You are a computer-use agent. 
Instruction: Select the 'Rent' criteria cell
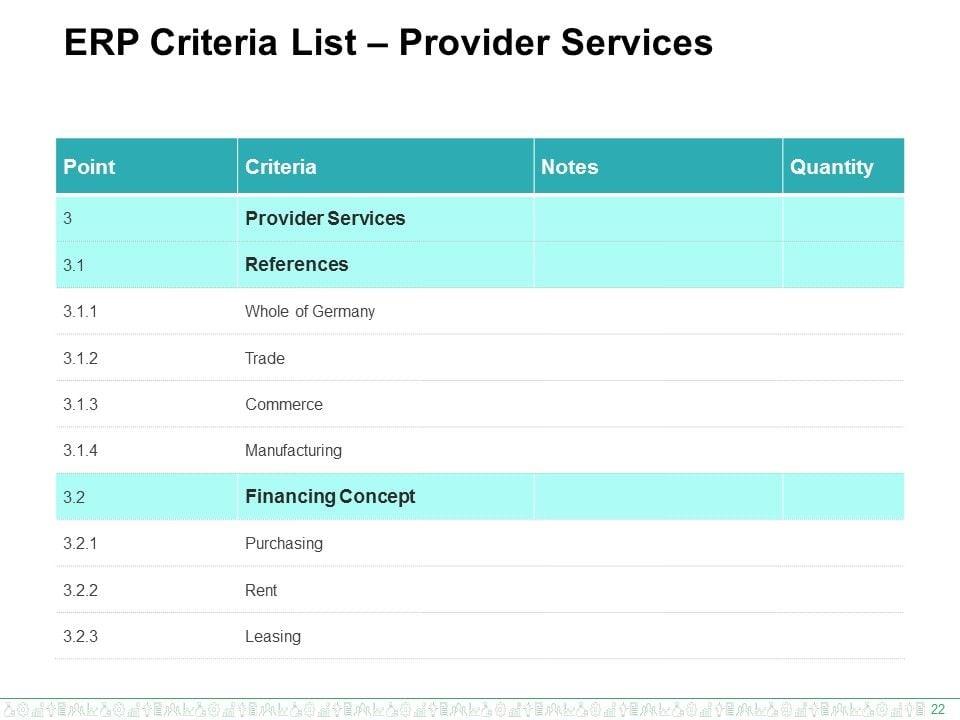tap(261, 590)
